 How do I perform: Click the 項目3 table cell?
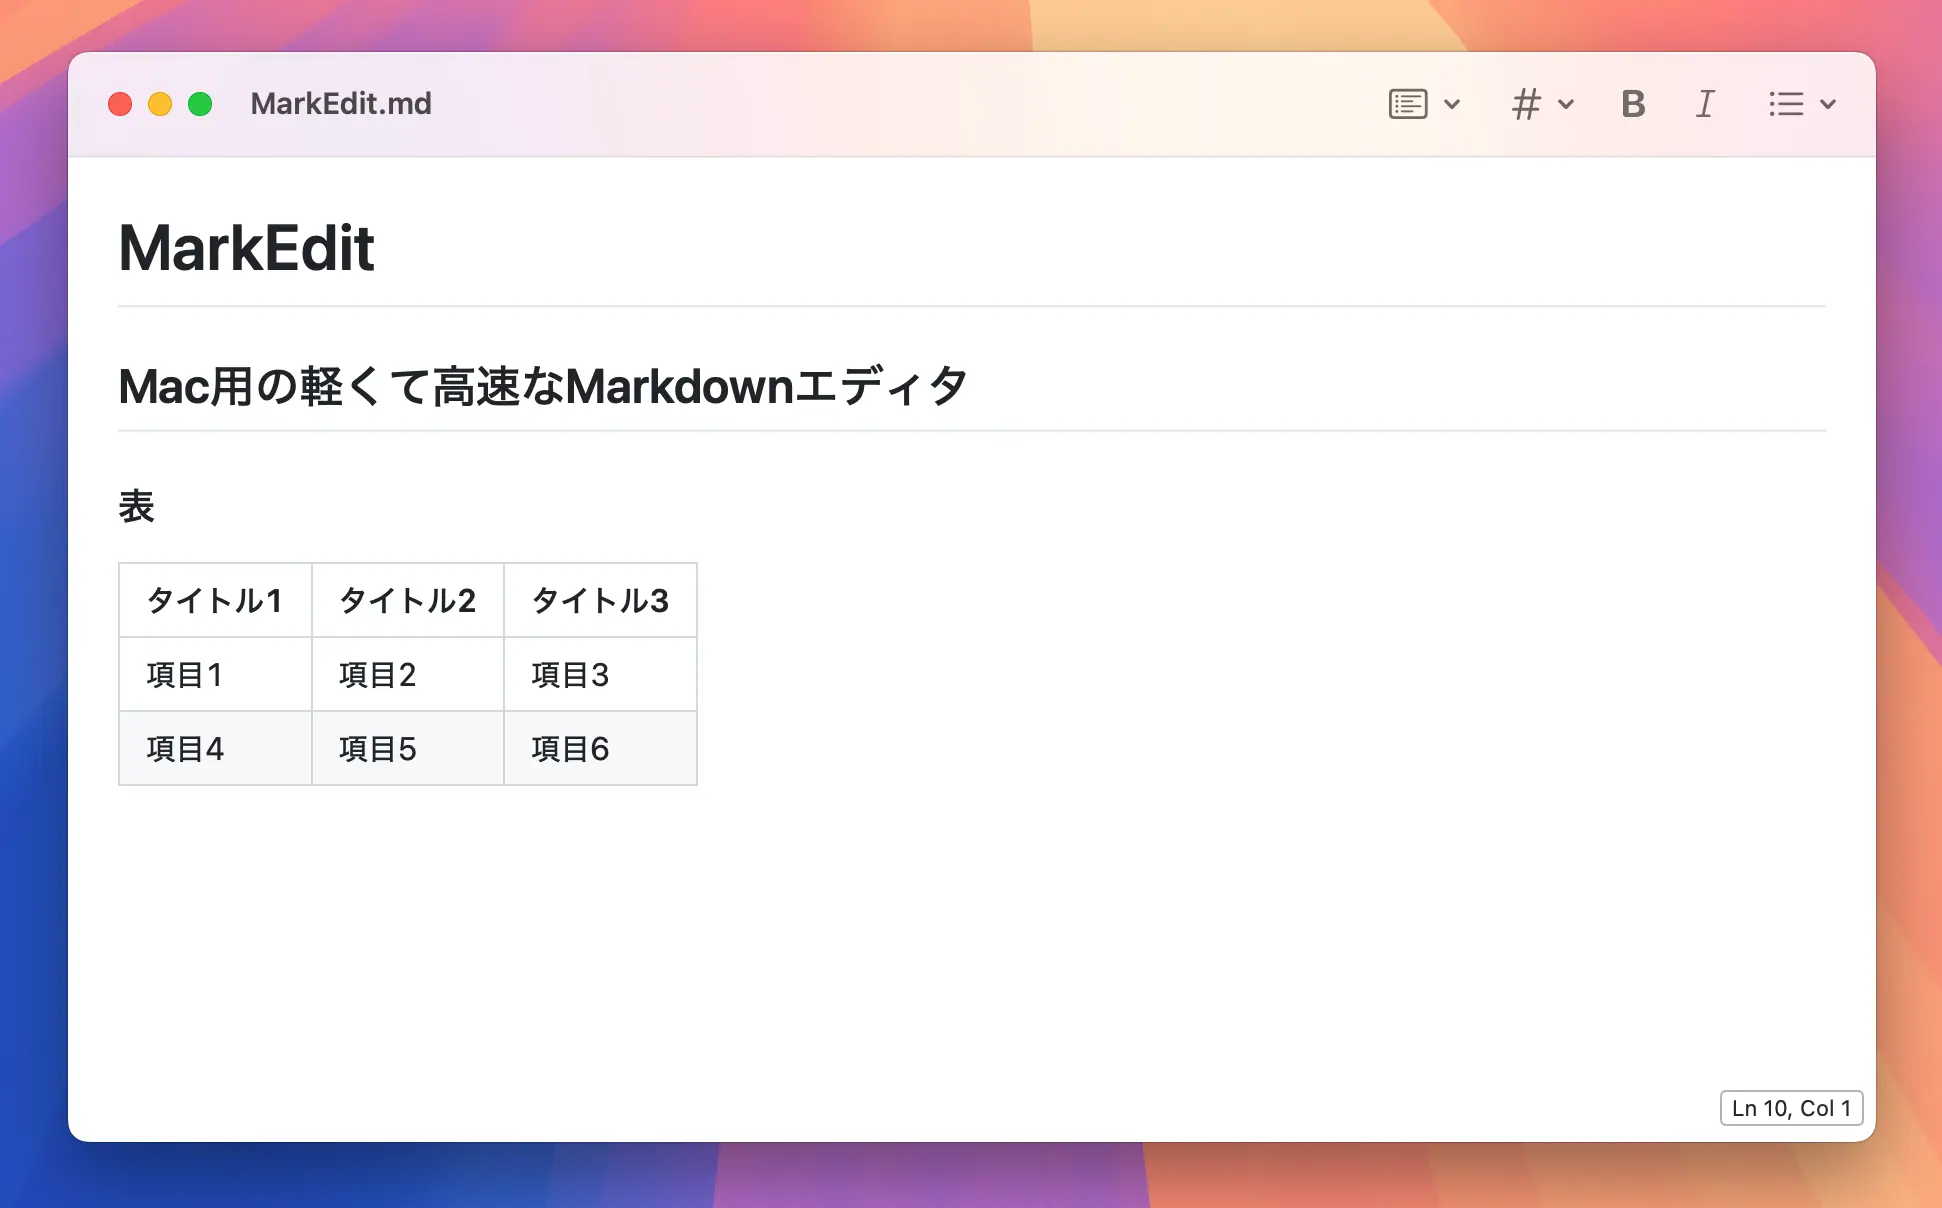click(600, 675)
